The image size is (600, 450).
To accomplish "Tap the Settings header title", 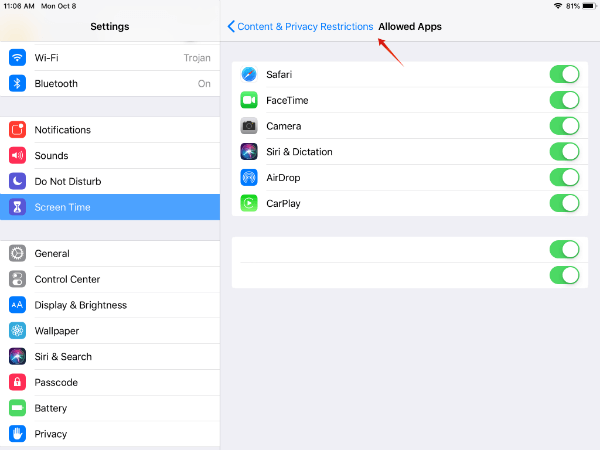I will 110,26.
